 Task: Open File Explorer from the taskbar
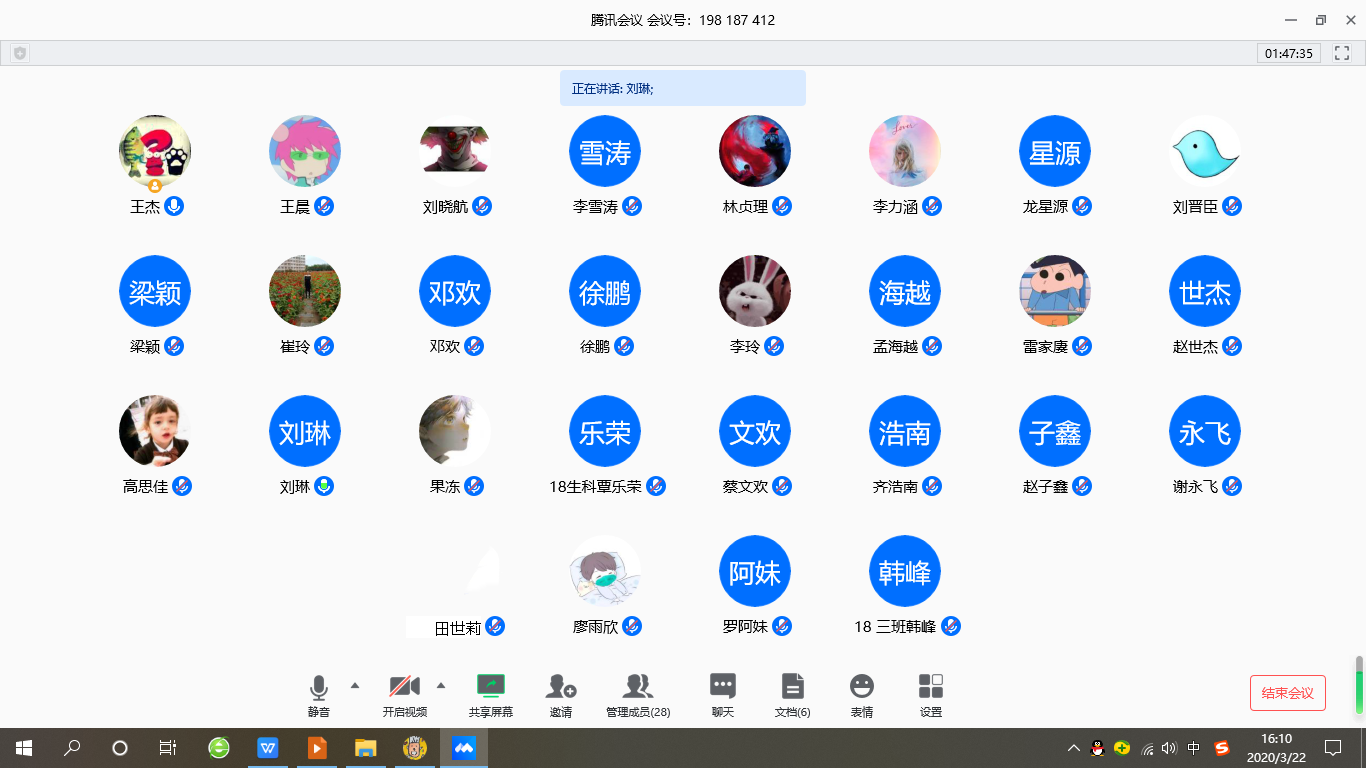click(x=365, y=747)
